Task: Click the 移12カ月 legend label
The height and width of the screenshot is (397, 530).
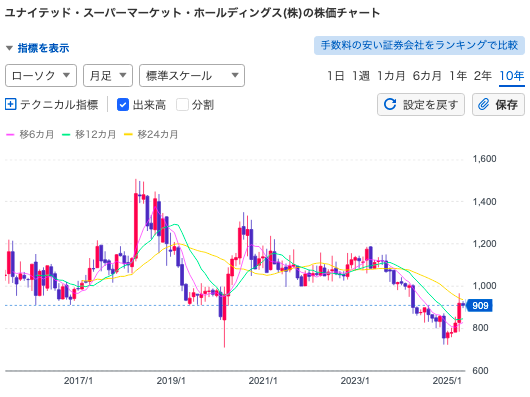Action: 96,134
